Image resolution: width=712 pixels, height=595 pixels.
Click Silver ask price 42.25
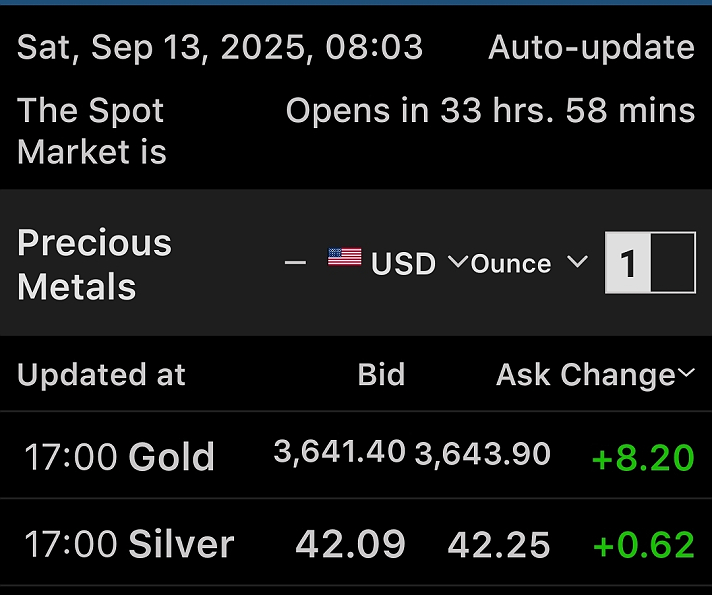499,546
